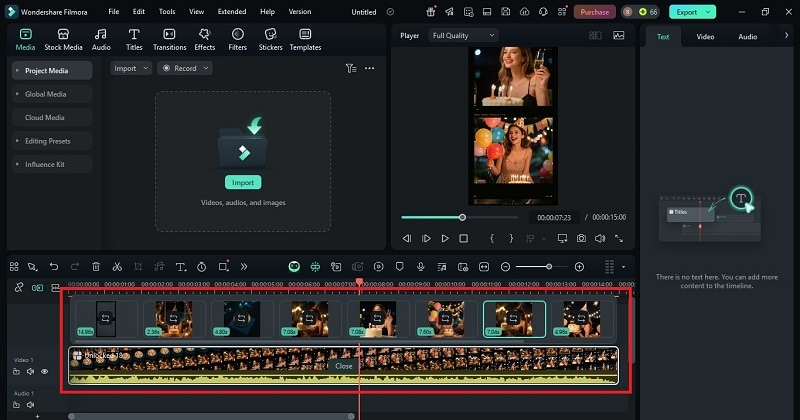This screenshot has width=800, height=420.
Task: Select Cloud Media in the sidebar
Action: pyautogui.click(x=52, y=117)
